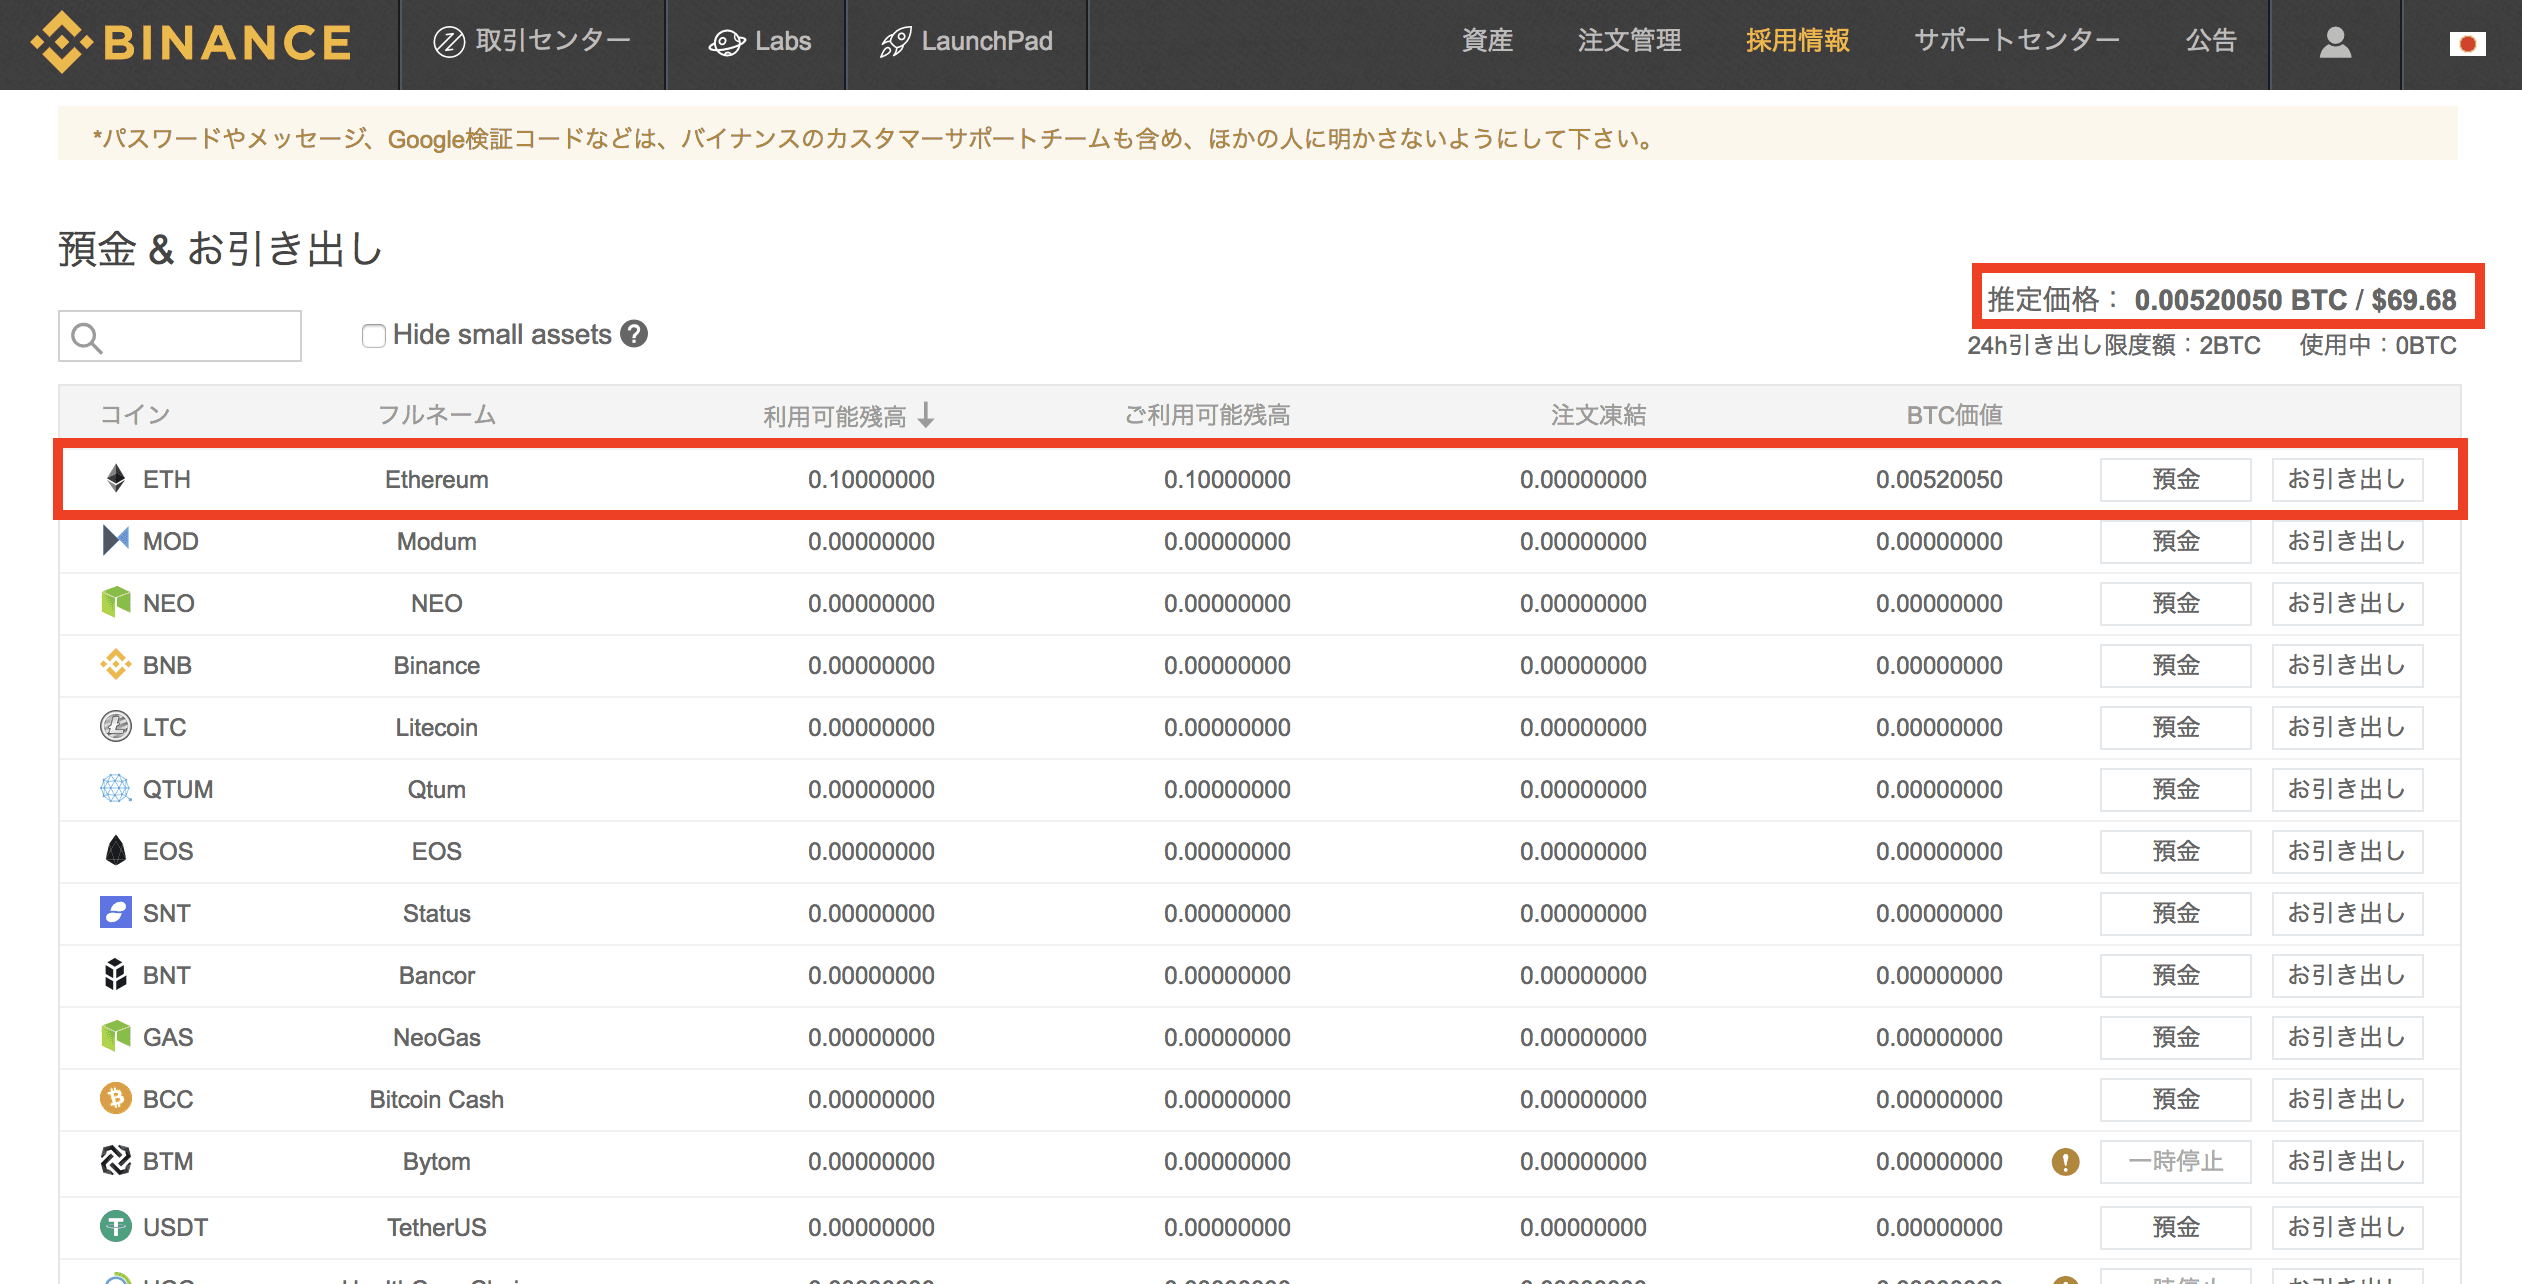Go to 注文管理 in navigation
Screen dimensions: 2522x1284
[x=1629, y=41]
